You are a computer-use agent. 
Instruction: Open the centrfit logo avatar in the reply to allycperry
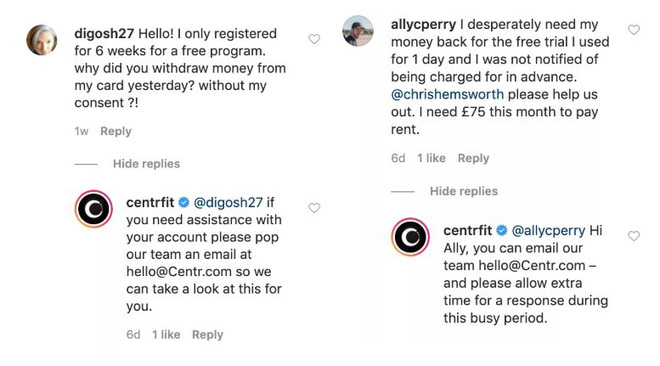[x=410, y=237]
